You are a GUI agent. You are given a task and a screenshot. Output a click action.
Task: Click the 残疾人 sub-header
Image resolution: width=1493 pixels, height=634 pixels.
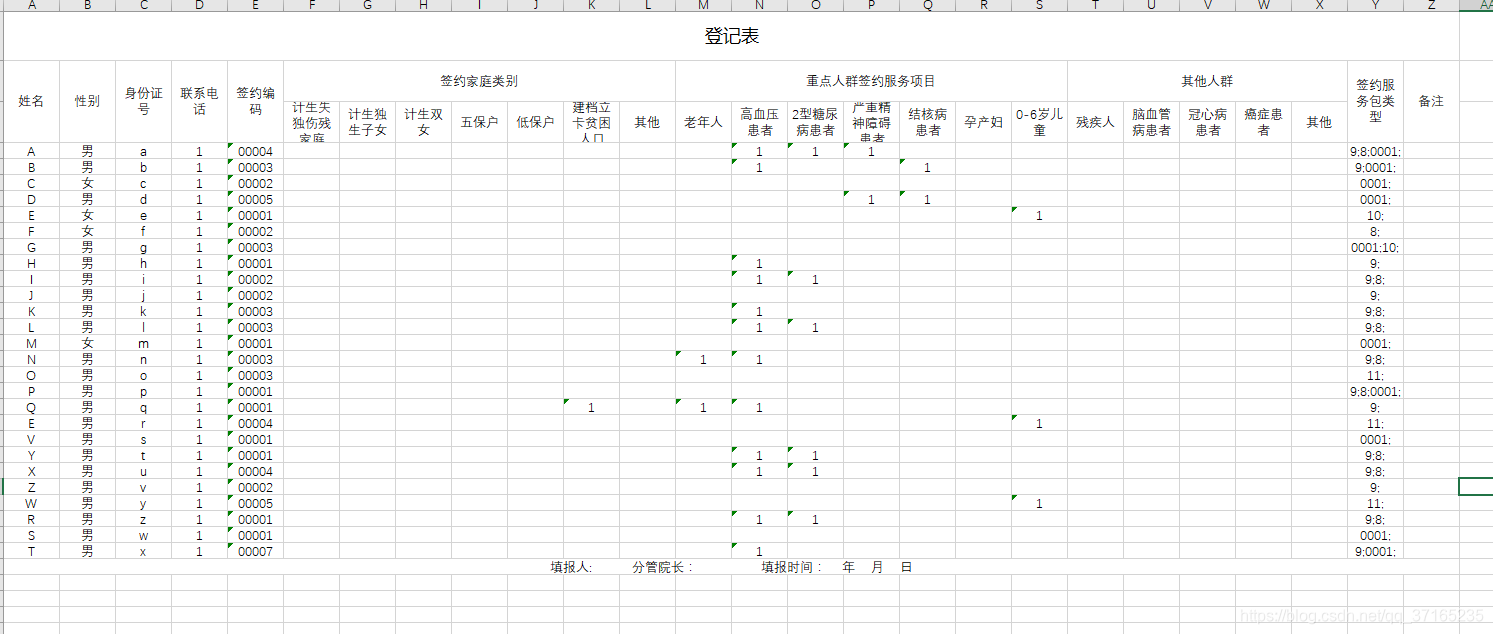(x=1095, y=122)
